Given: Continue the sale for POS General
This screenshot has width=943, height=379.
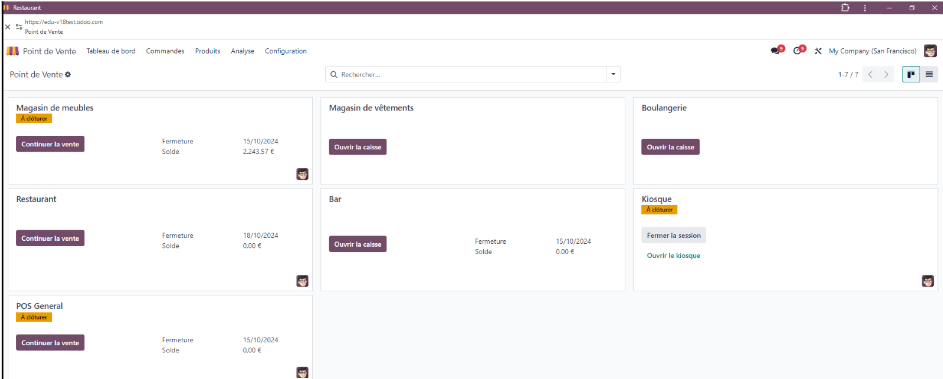Looking at the screenshot, I should point(50,342).
